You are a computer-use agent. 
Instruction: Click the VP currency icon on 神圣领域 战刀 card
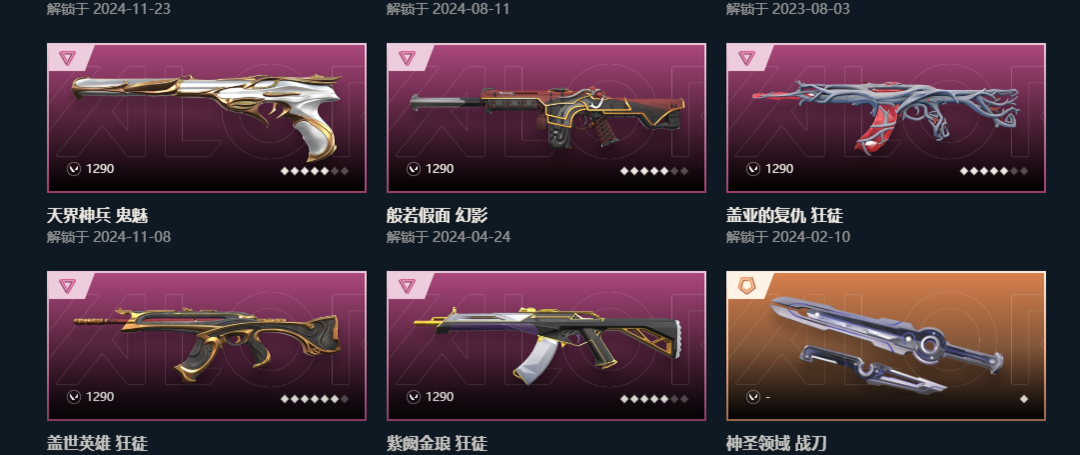753,397
